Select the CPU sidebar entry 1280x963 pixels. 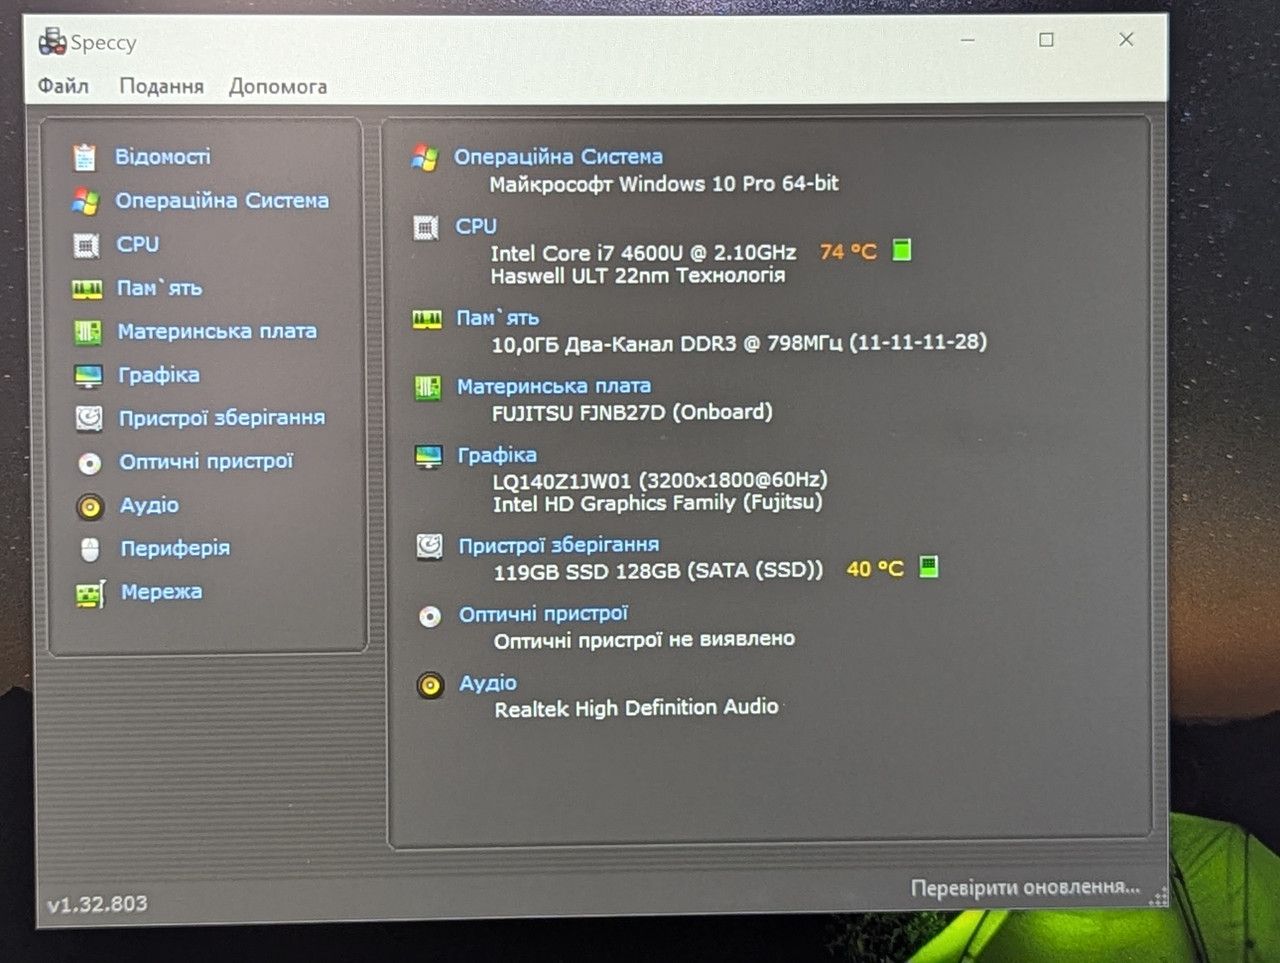click(x=138, y=244)
